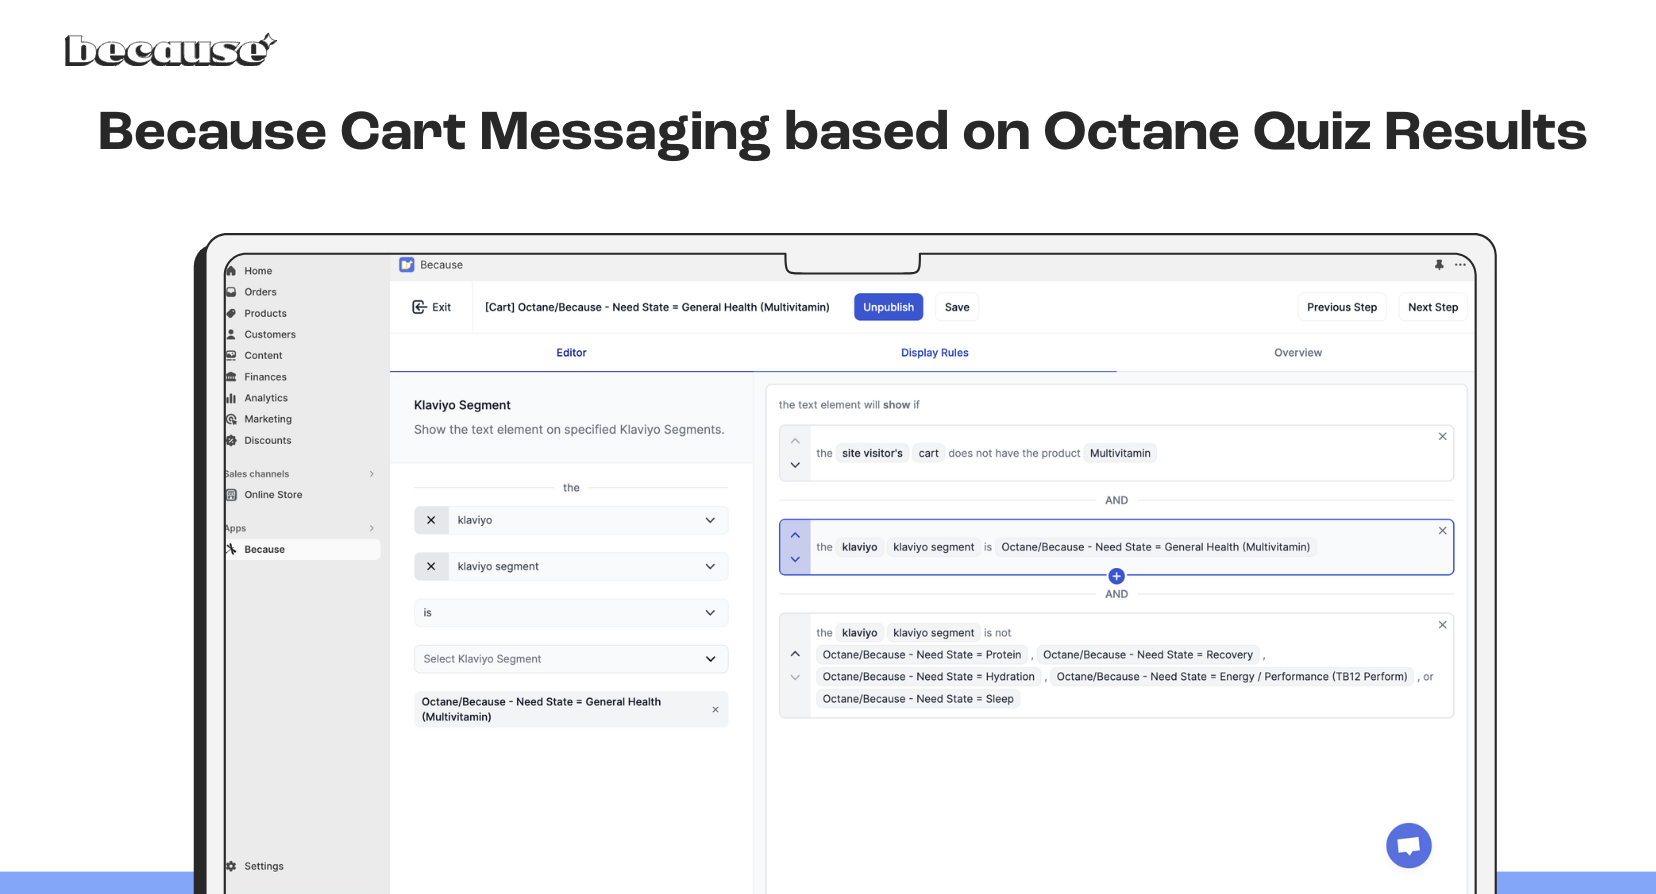Delete the 'is not' segment rule
1656x894 pixels.
click(x=1442, y=625)
